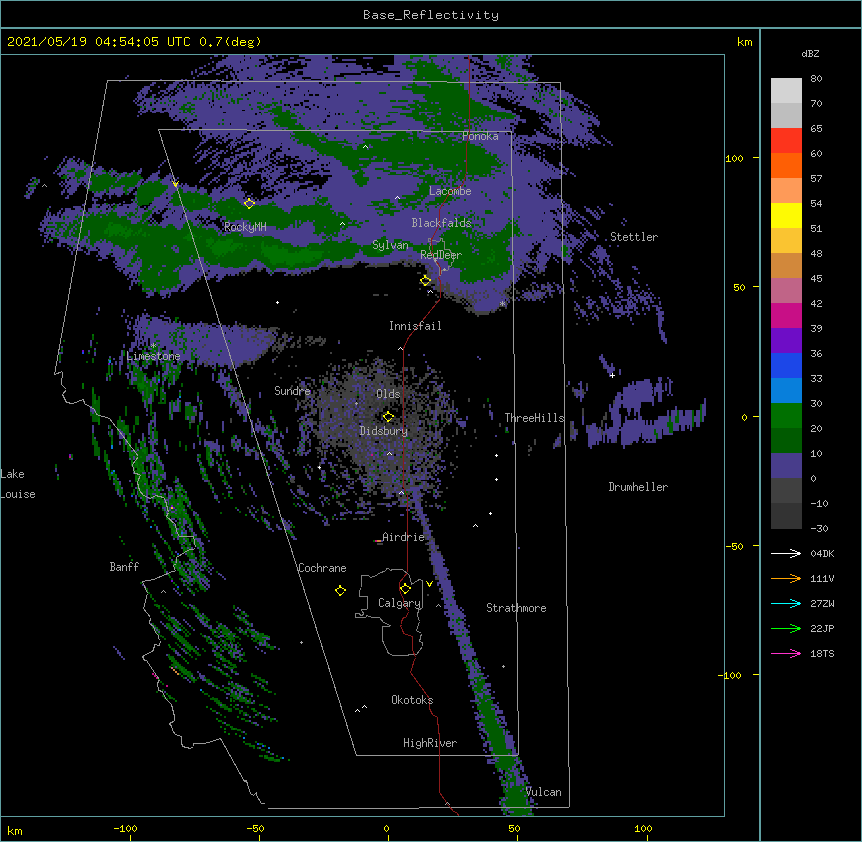Select the blue swatch between 36 and 33
862x842 pixels.
coord(786,365)
